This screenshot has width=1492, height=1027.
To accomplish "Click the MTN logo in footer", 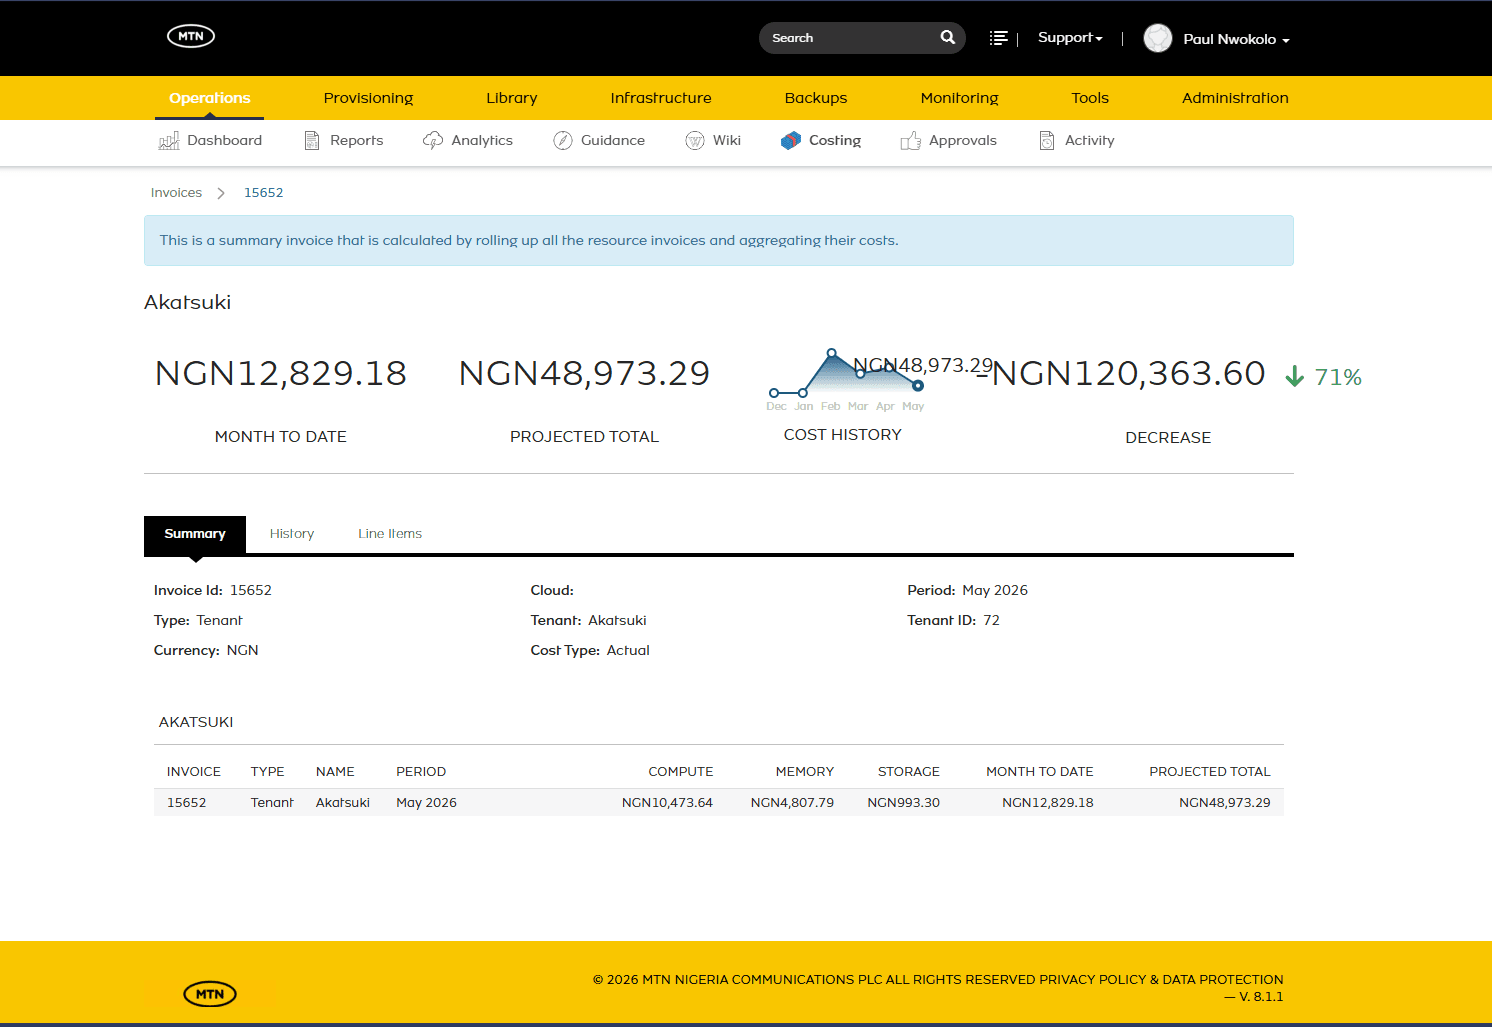I will (x=210, y=994).
